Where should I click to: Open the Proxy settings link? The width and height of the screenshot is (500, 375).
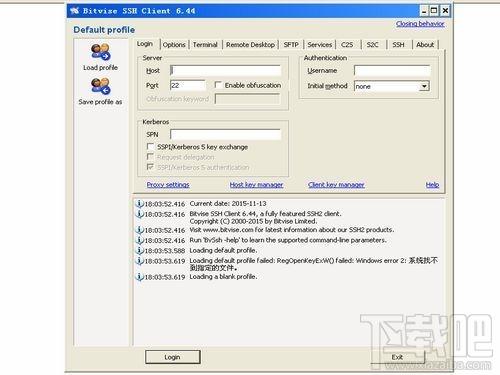[168, 185]
